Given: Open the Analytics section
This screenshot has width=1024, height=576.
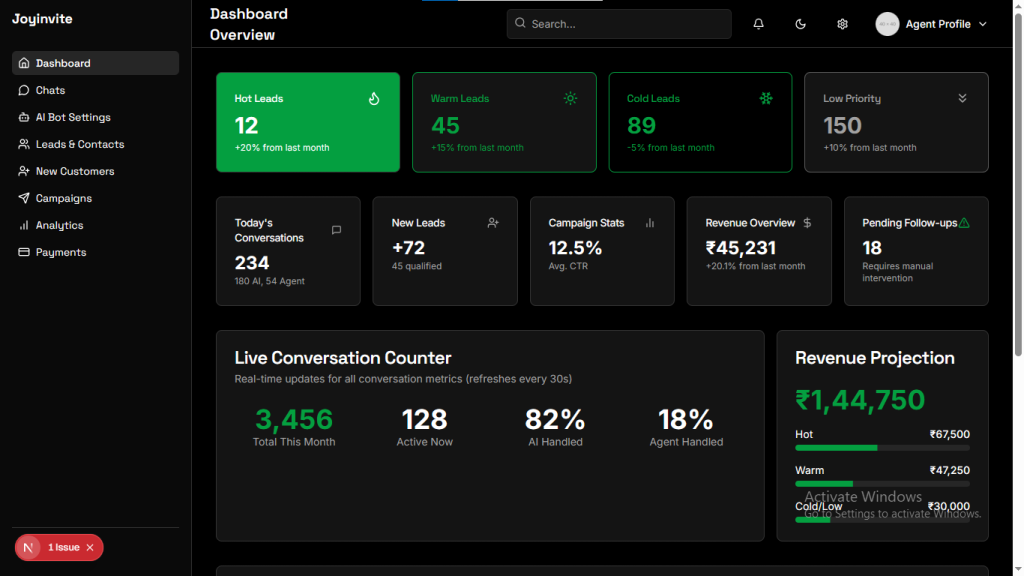Looking at the screenshot, I should tap(59, 225).
